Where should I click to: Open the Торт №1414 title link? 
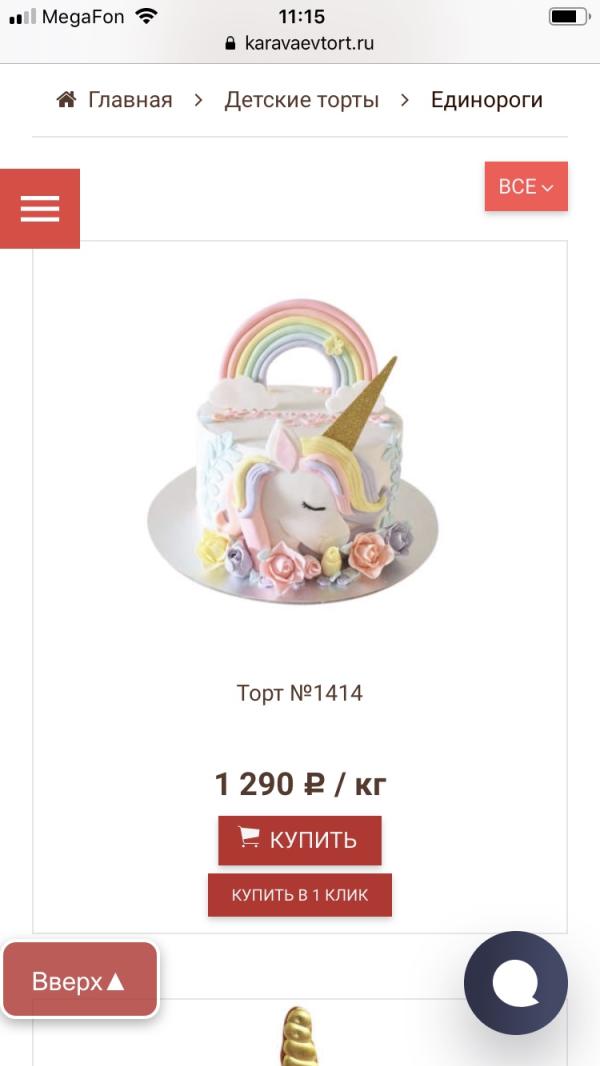300,693
